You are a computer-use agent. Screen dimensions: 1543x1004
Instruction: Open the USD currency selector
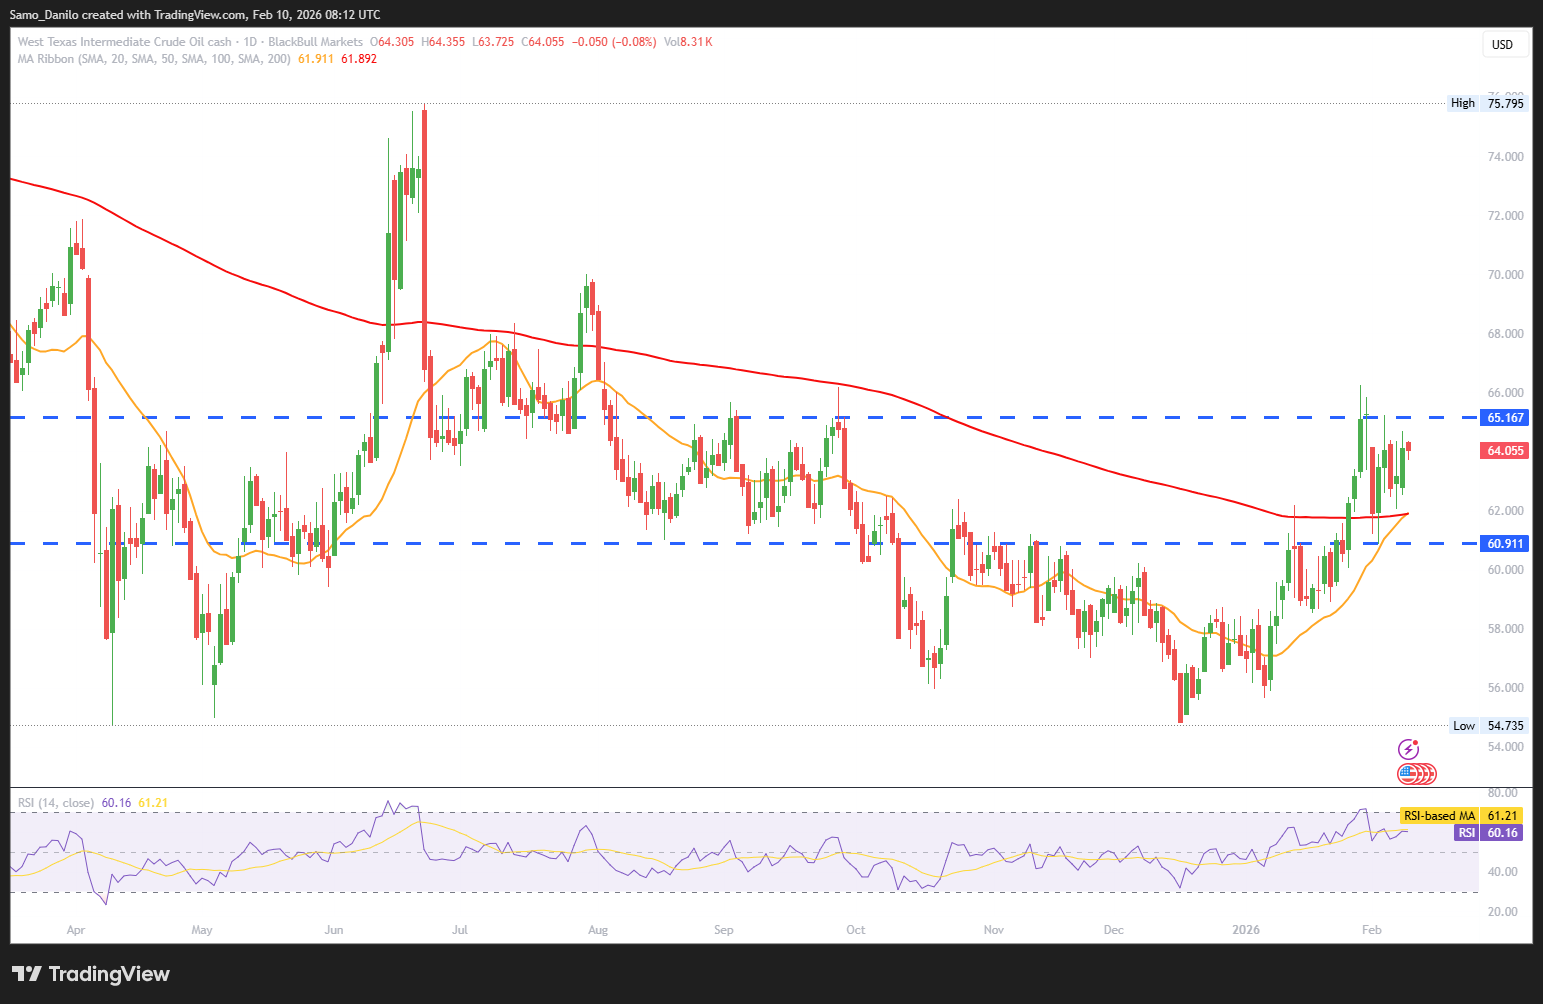(1502, 44)
